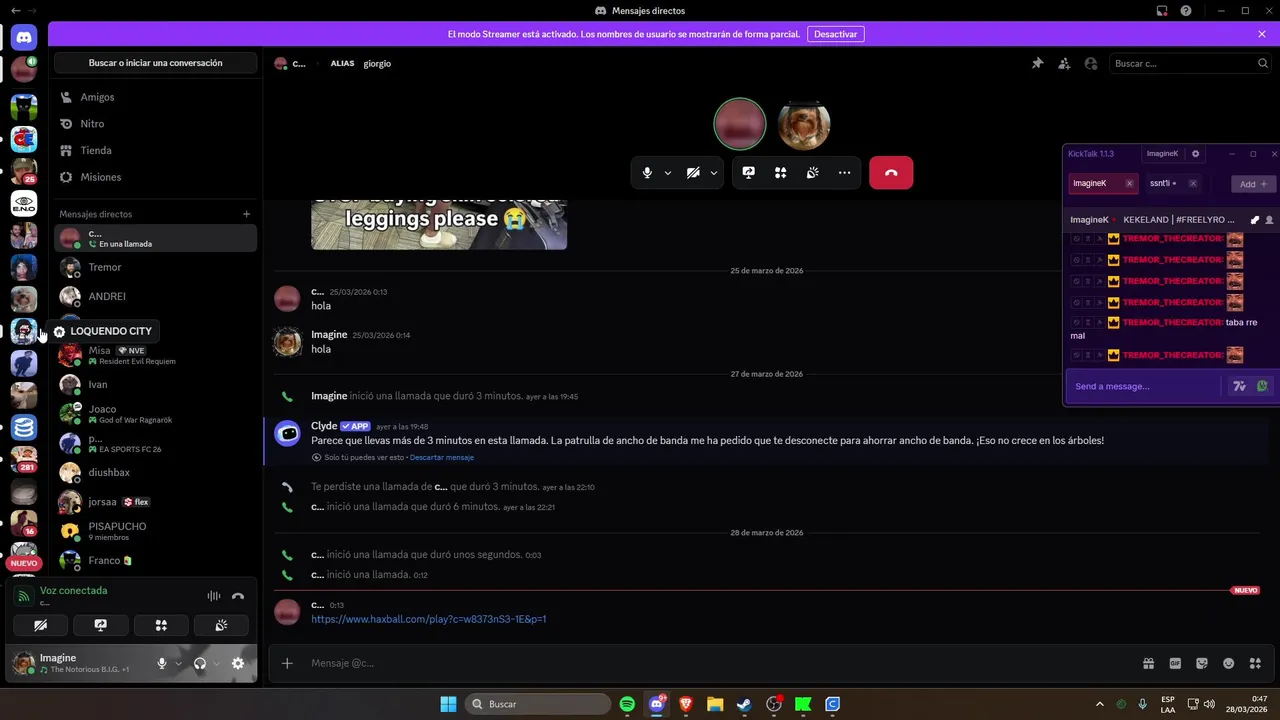
Task: Open Tienda in the sidebar
Action: click(x=156, y=150)
